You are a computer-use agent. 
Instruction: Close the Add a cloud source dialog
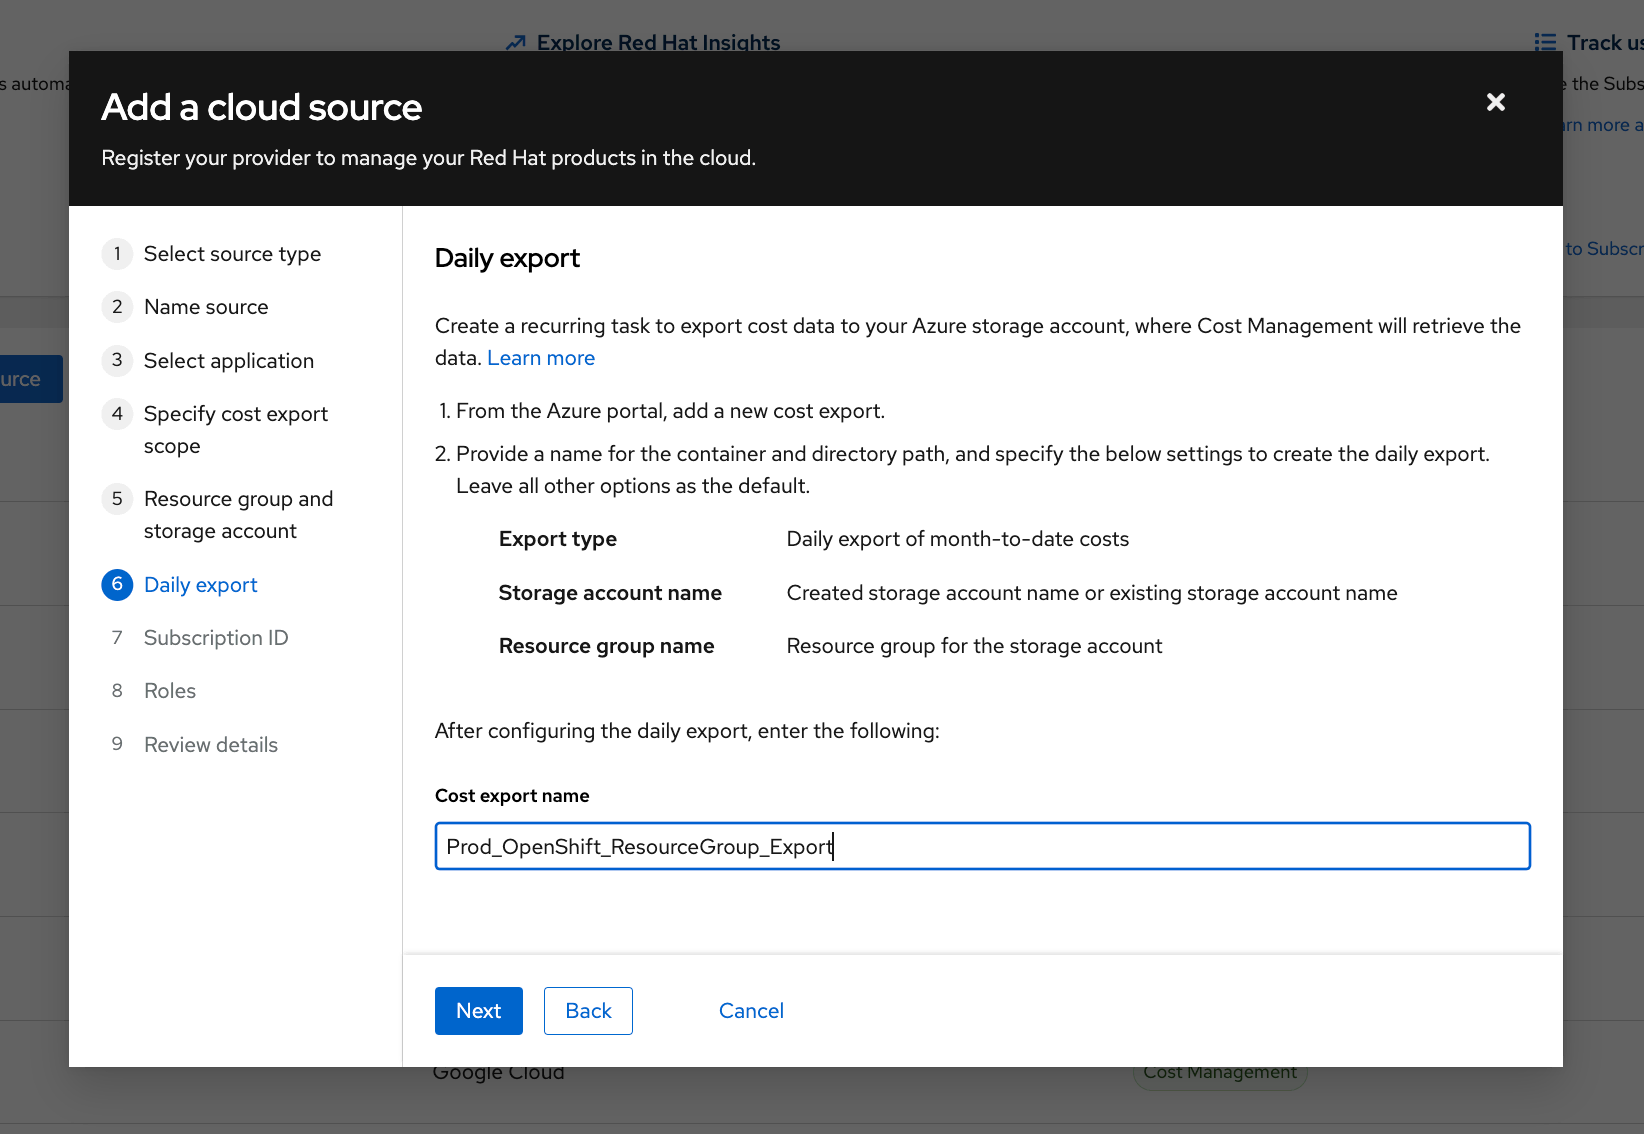pyautogui.click(x=1495, y=102)
